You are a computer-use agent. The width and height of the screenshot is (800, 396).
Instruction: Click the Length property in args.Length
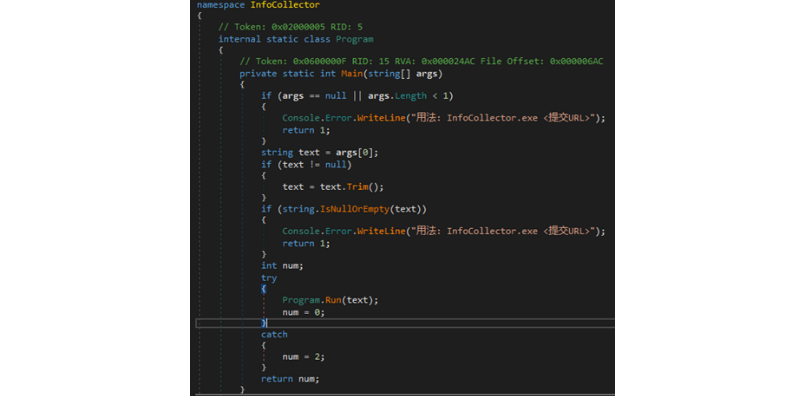[410, 96]
